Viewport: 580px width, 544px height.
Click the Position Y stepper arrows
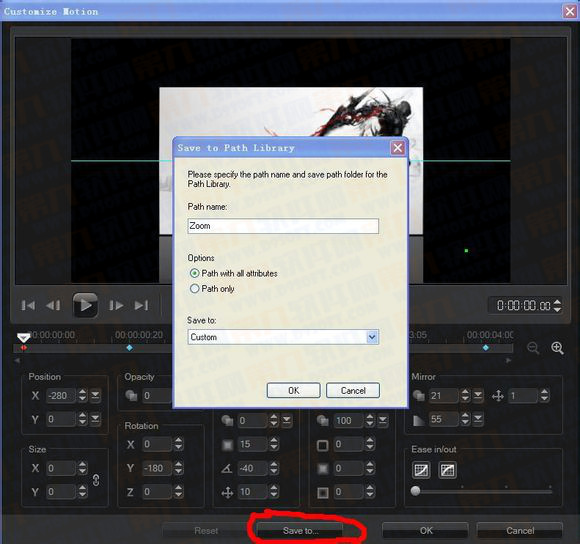click(x=82, y=419)
